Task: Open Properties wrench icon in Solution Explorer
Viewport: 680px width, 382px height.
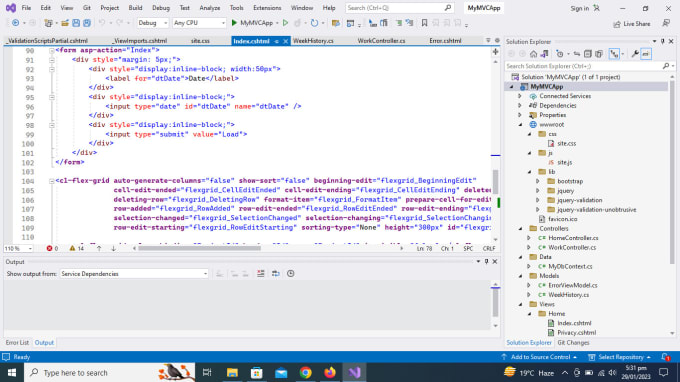Action: pyautogui.click(x=635, y=54)
